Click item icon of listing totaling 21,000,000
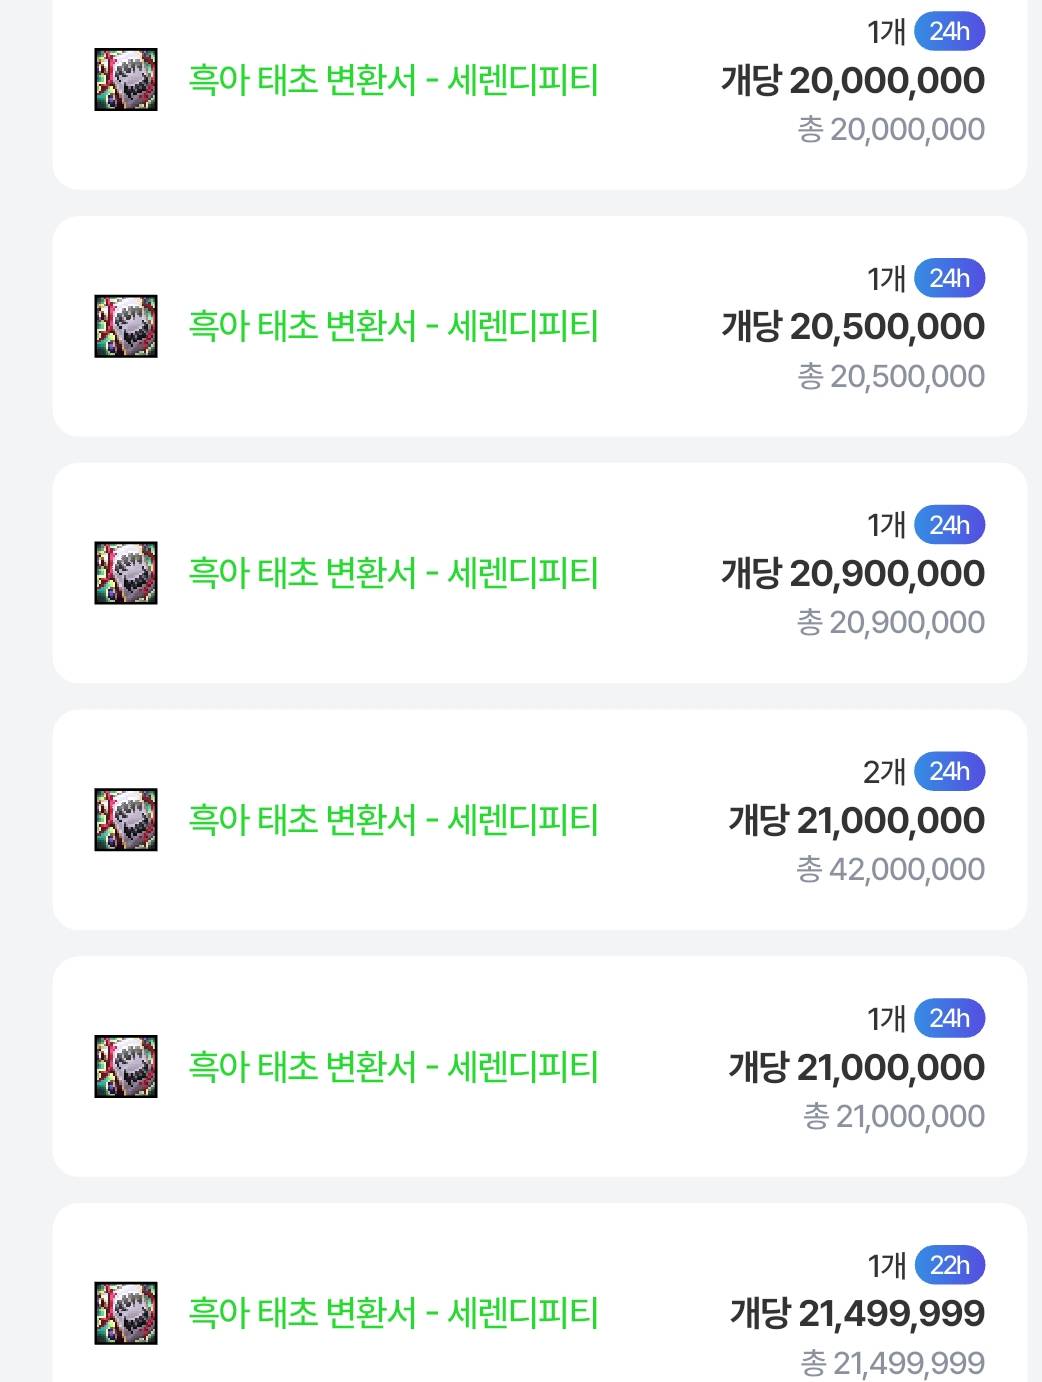1042x1382 pixels. 126,1067
